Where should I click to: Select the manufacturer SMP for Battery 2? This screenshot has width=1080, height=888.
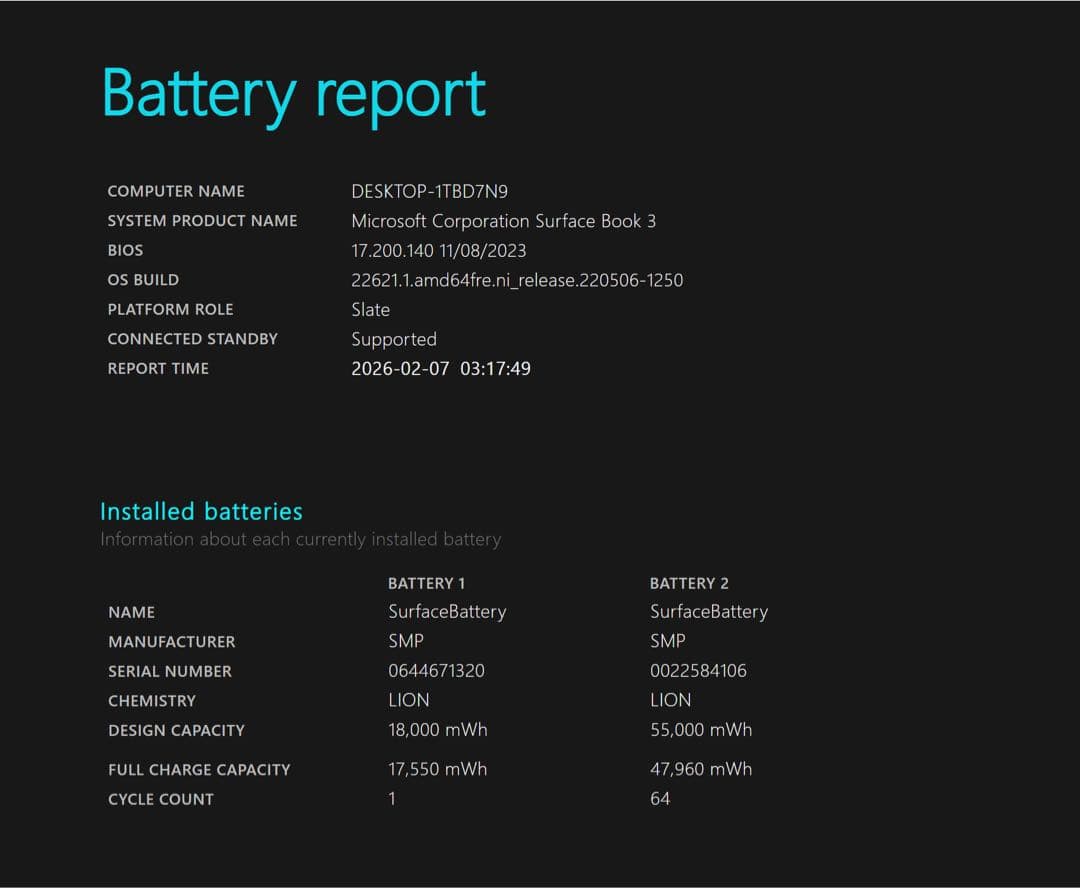point(667,641)
